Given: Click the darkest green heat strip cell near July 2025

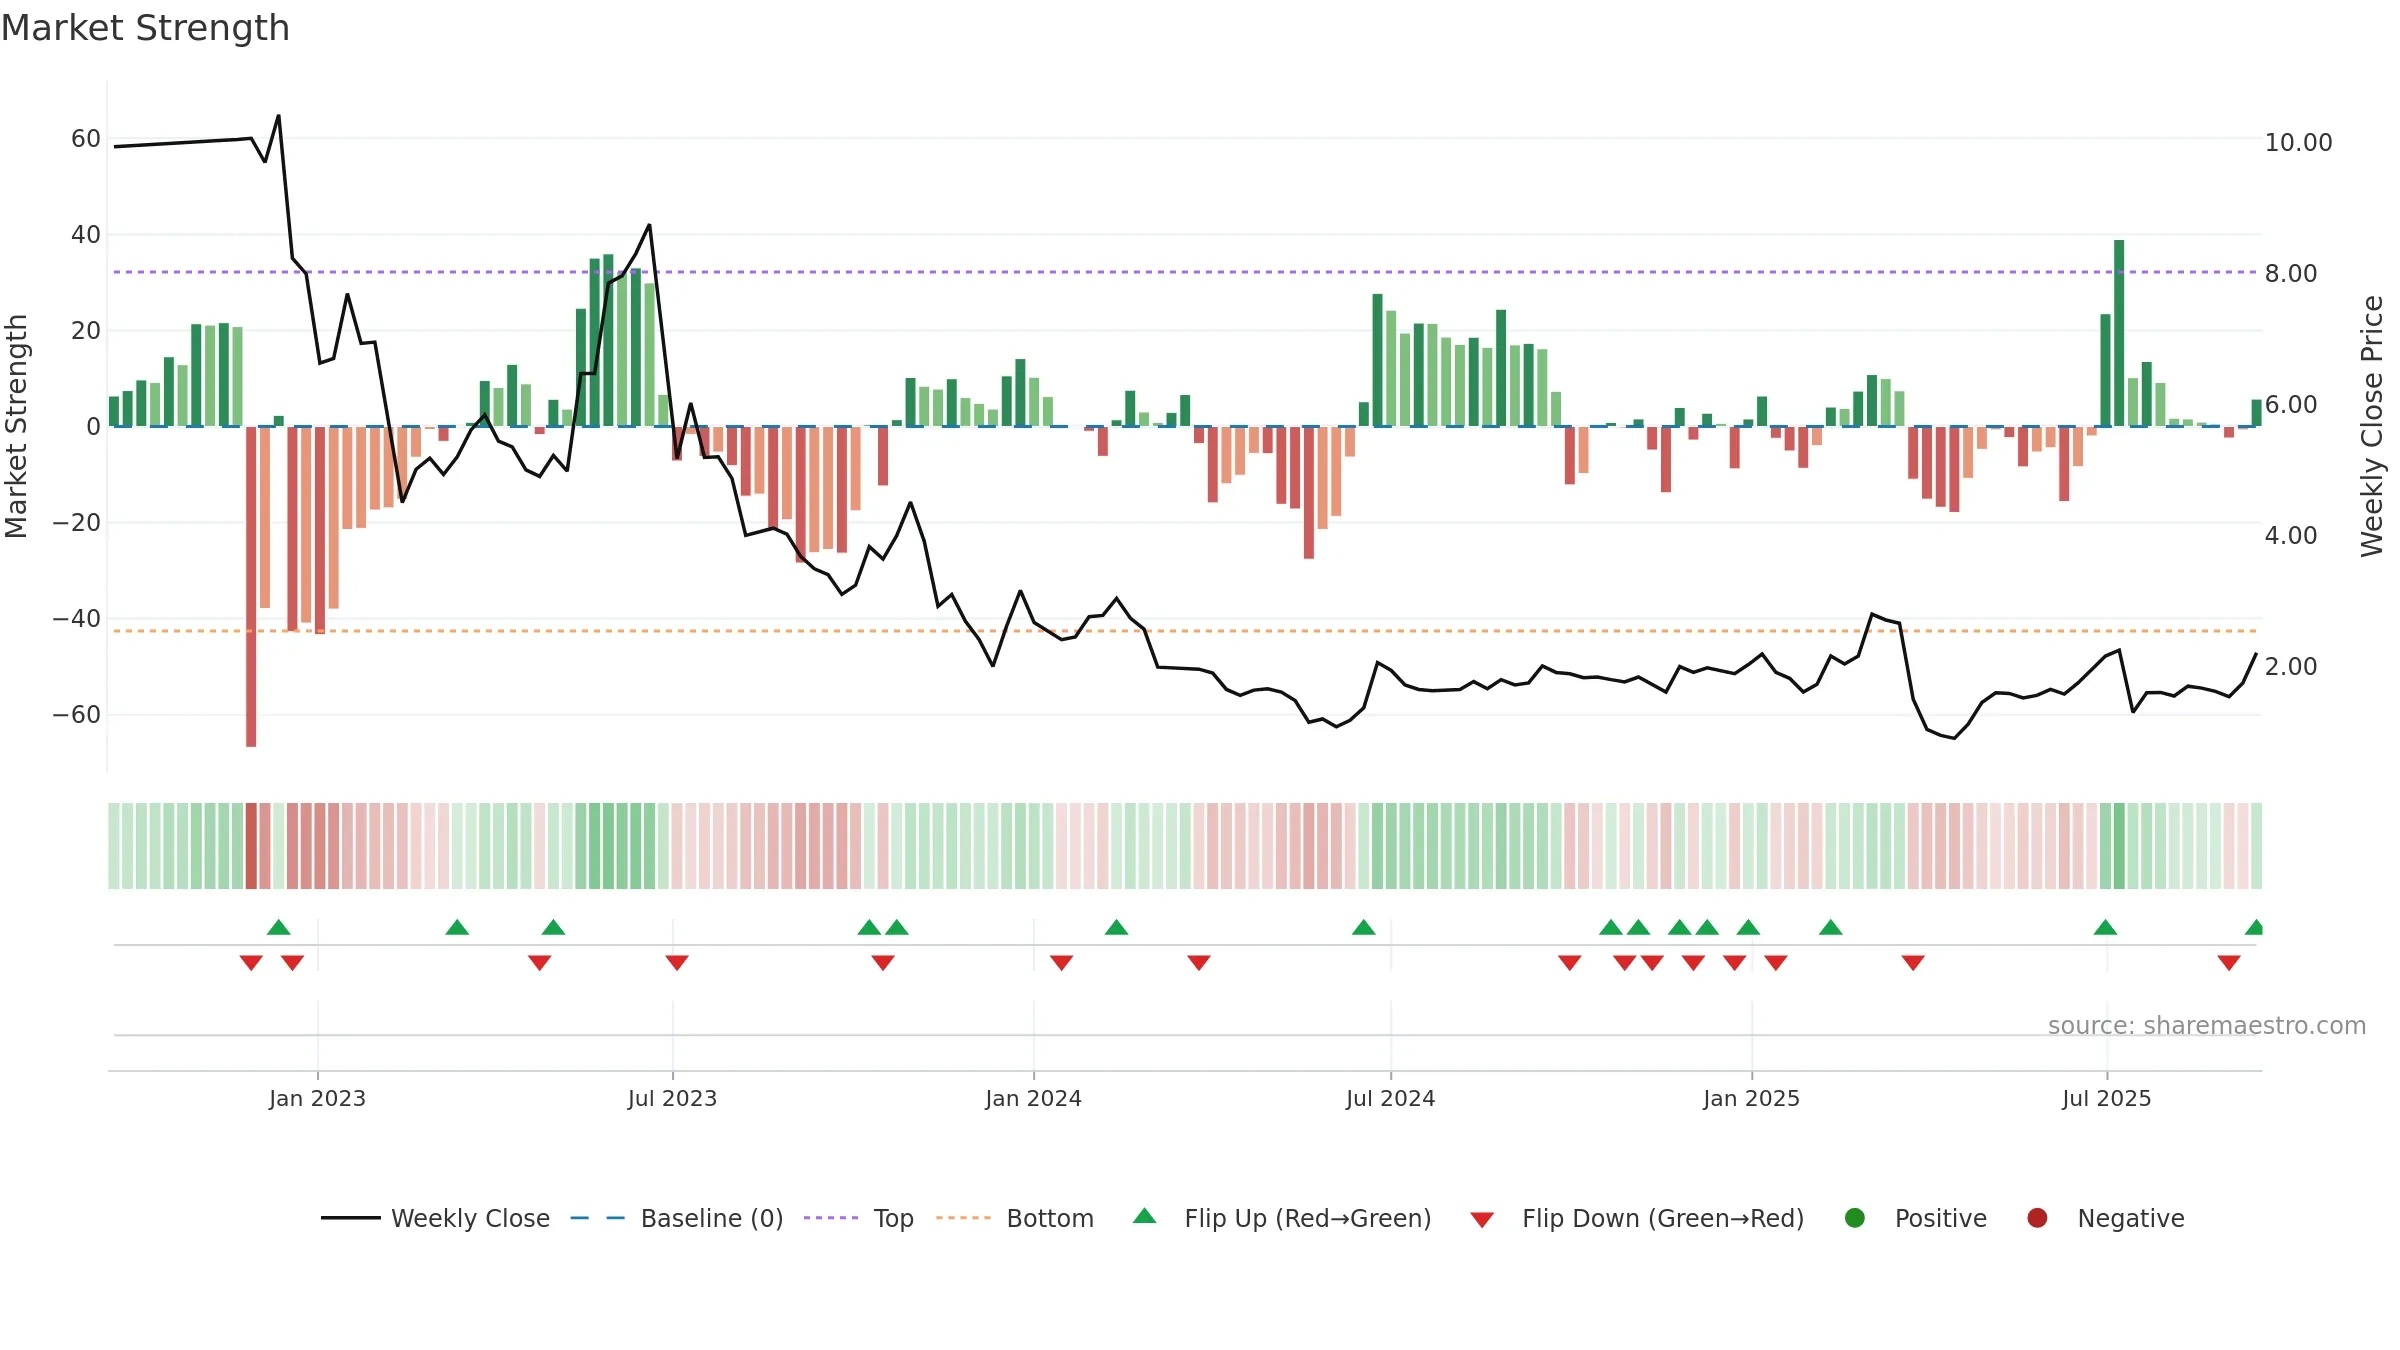Looking at the screenshot, I should click(x=2119, y=846).
